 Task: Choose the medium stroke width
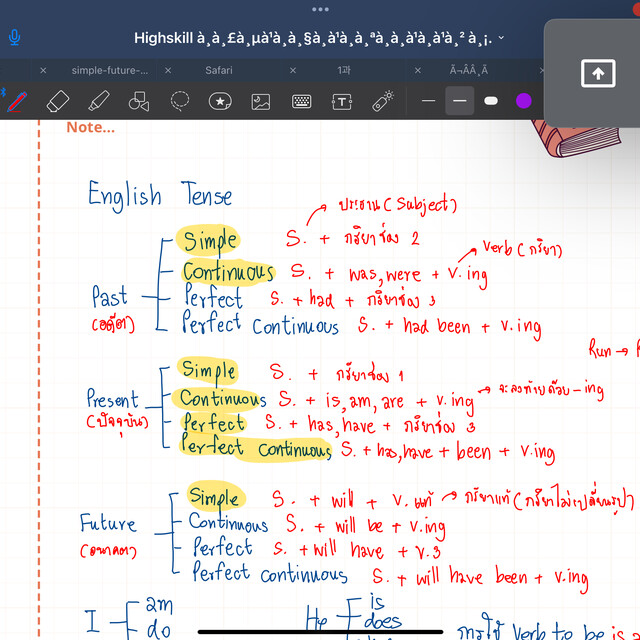pos(460,101)
